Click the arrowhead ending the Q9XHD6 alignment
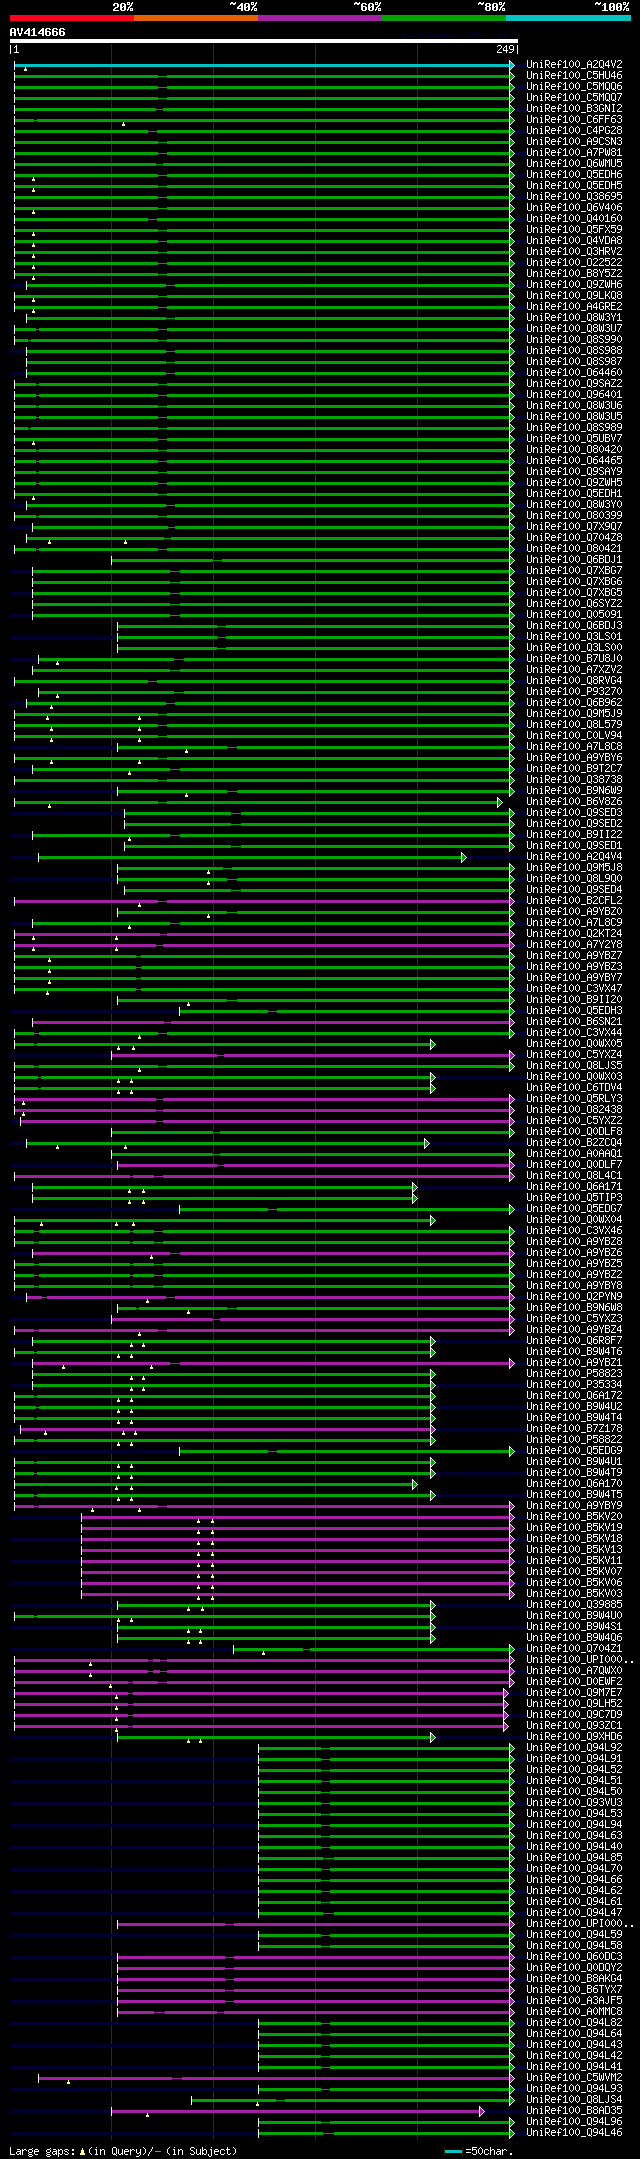The height and width of the screenshot is (2159, 640). pyautogui.click(x=432, y=1737)
